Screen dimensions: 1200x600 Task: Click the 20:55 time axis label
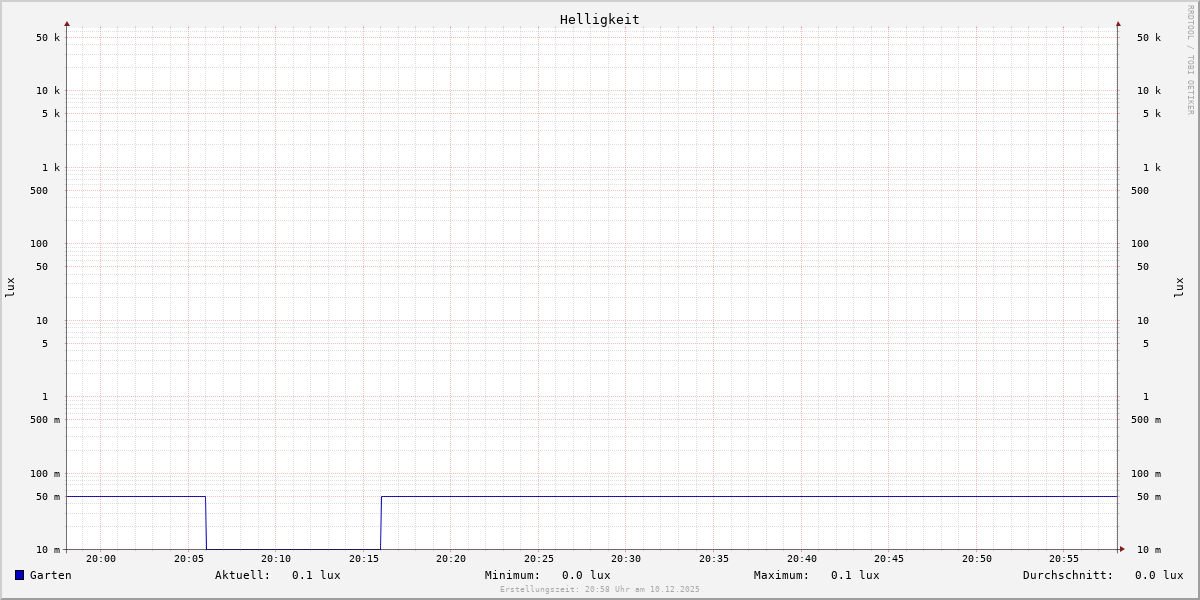1064,559
